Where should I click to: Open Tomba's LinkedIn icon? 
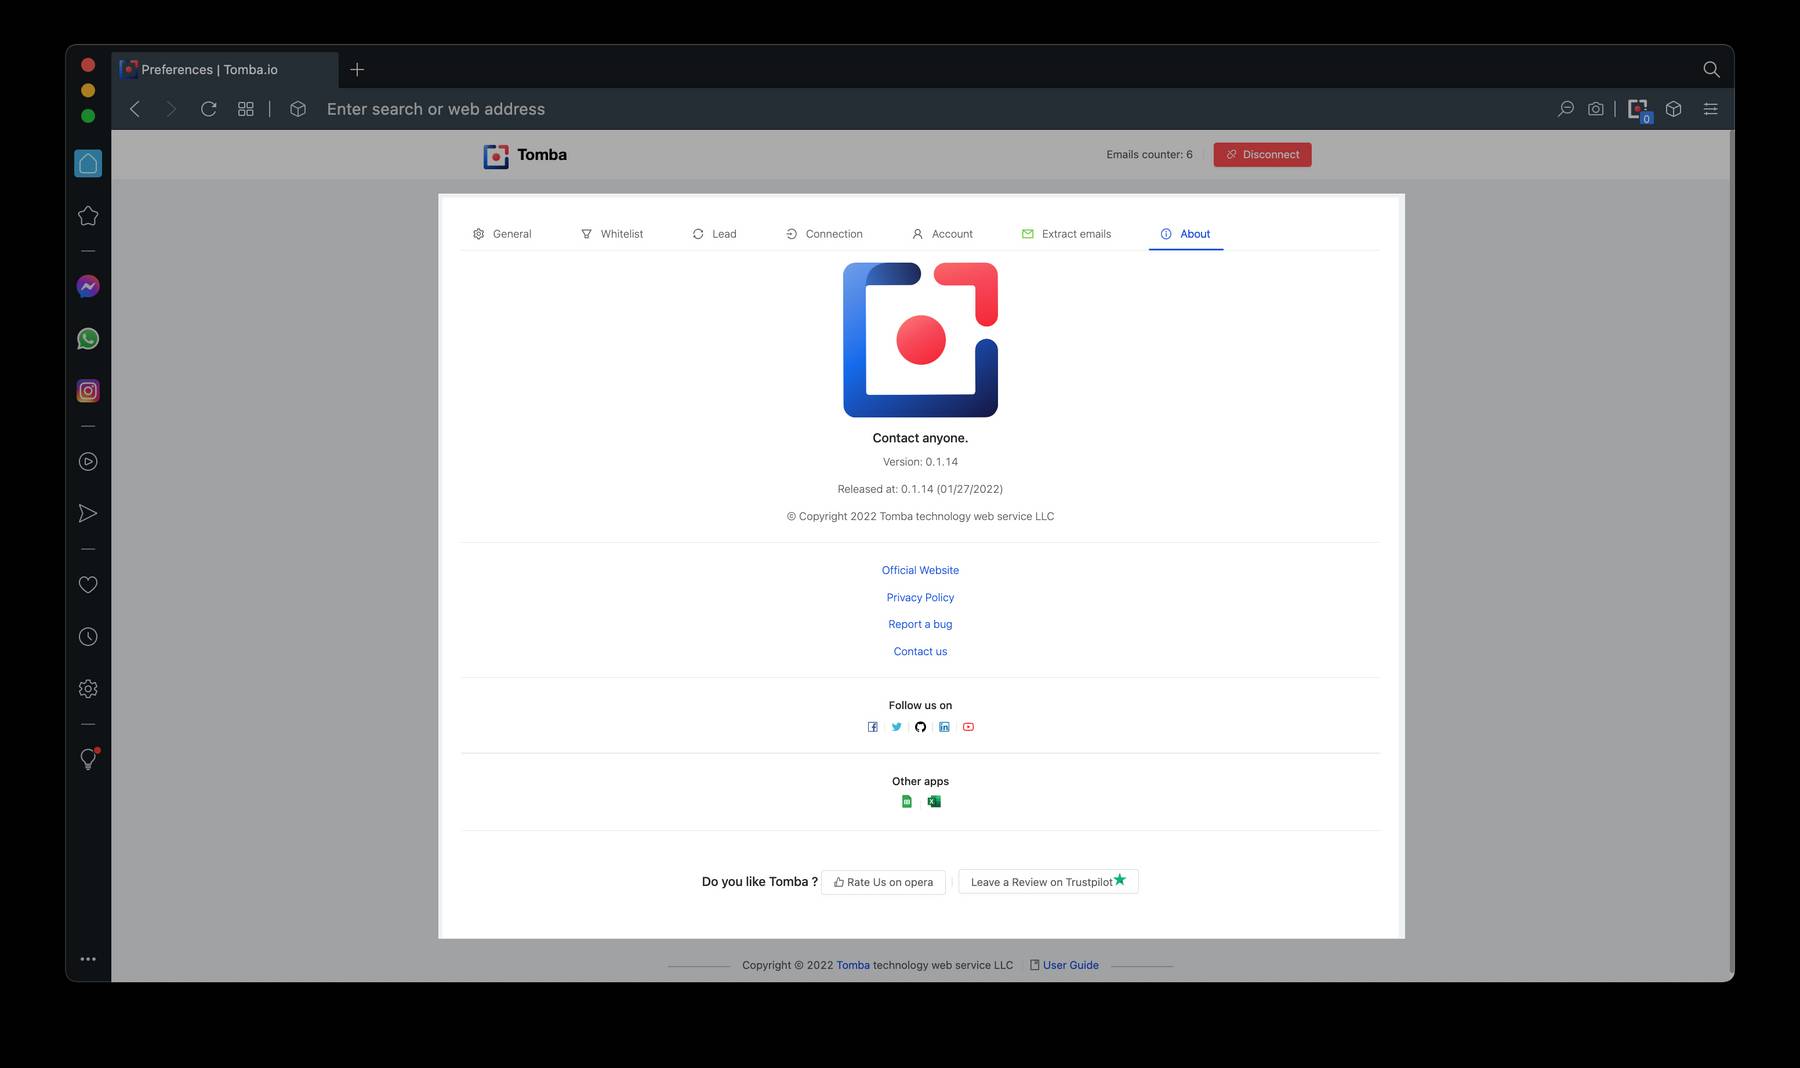click(944, 727)
